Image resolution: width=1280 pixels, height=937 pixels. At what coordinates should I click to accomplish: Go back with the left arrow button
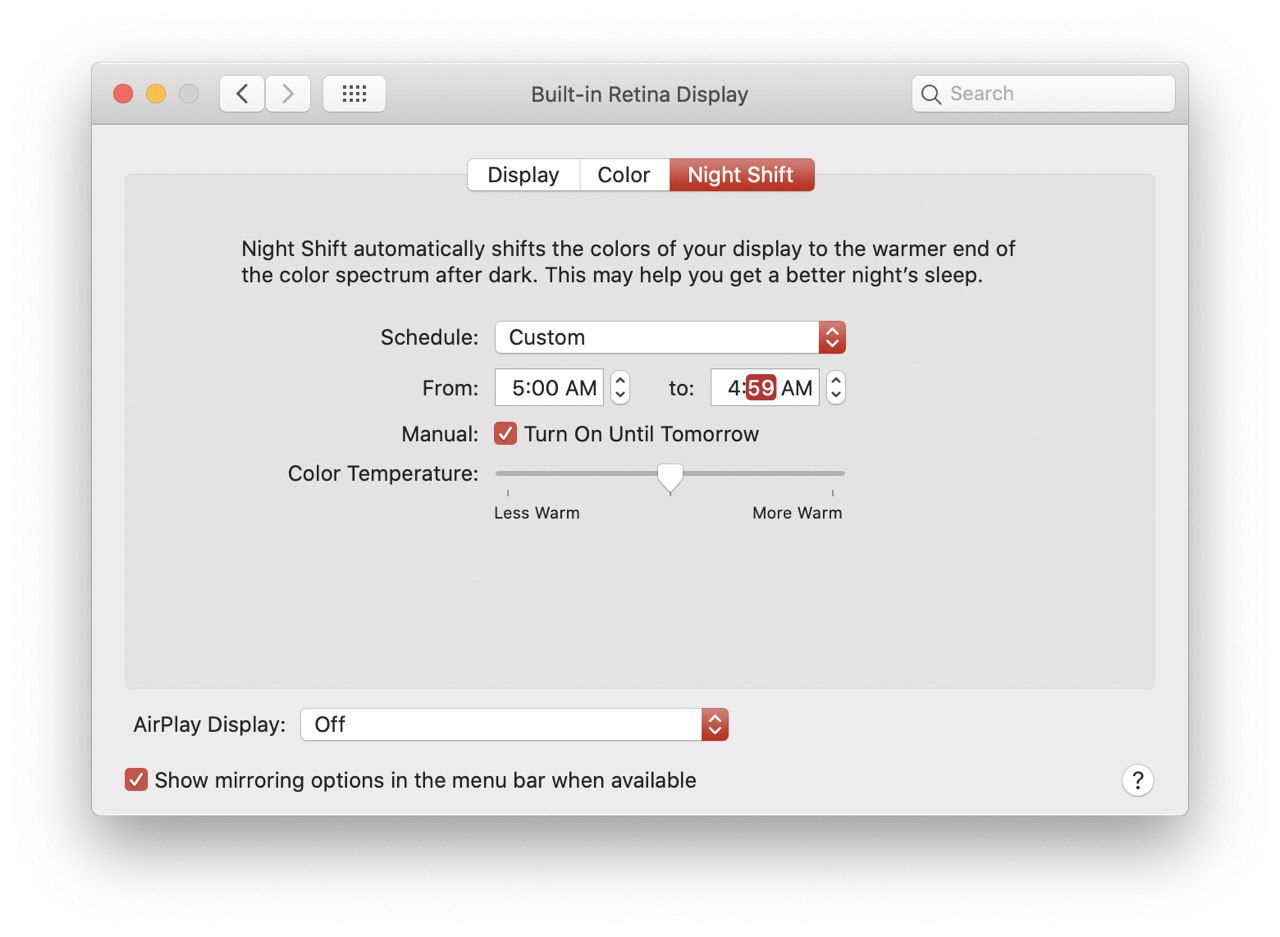click(x=242, y=94)
